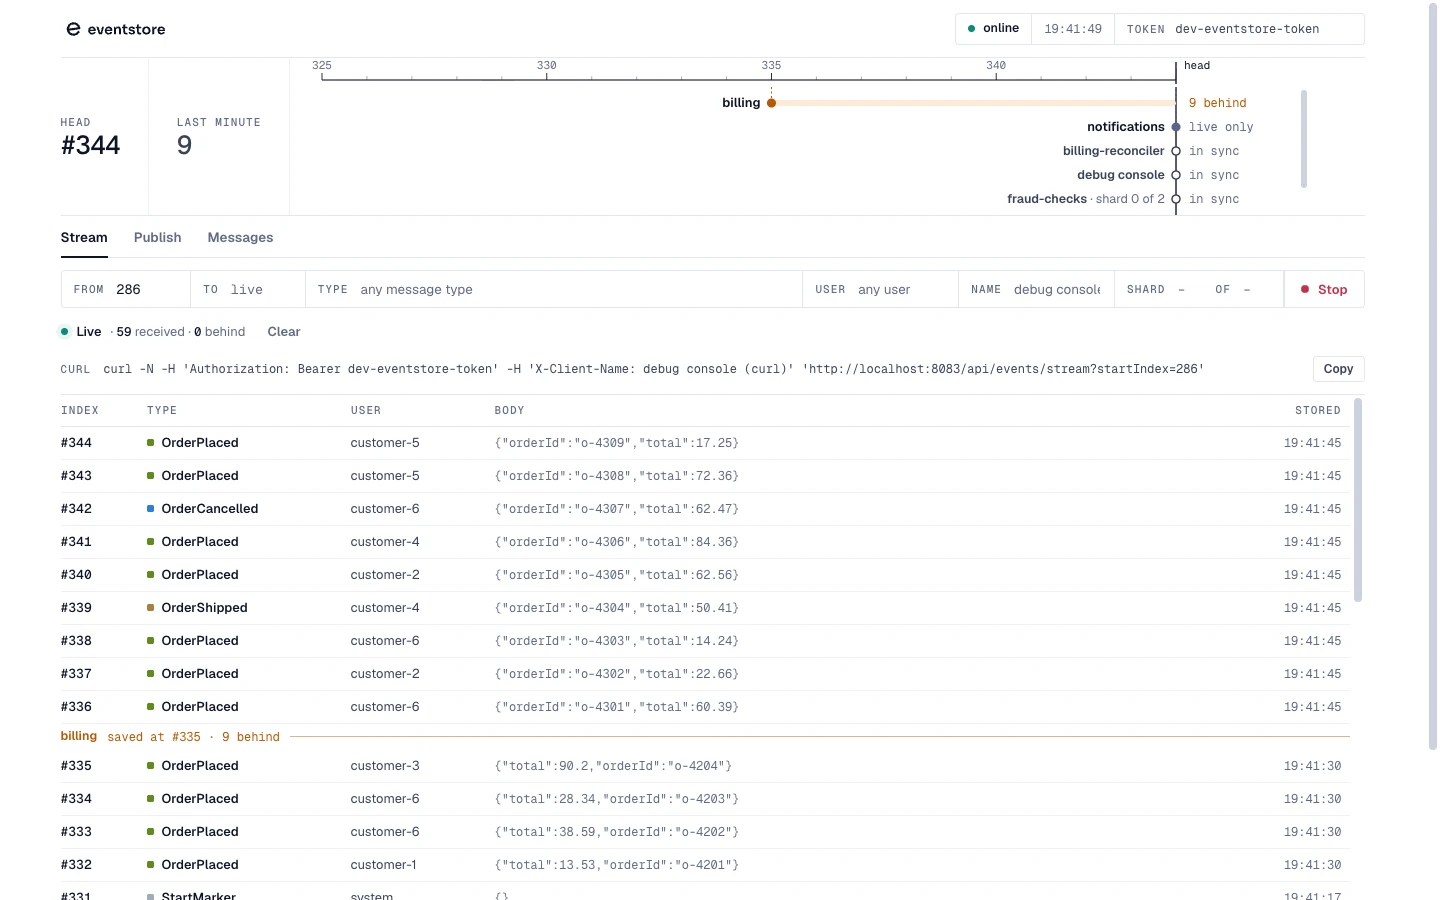Screen dimensions: 1440x900
Task: Stop the live stream
Action: [1324, 289]
